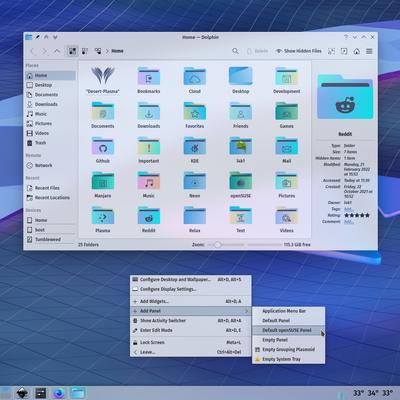The height and width of the screenshot is (400, 400).
Task: Add a tag via Tags Add link
Action: 348,209
